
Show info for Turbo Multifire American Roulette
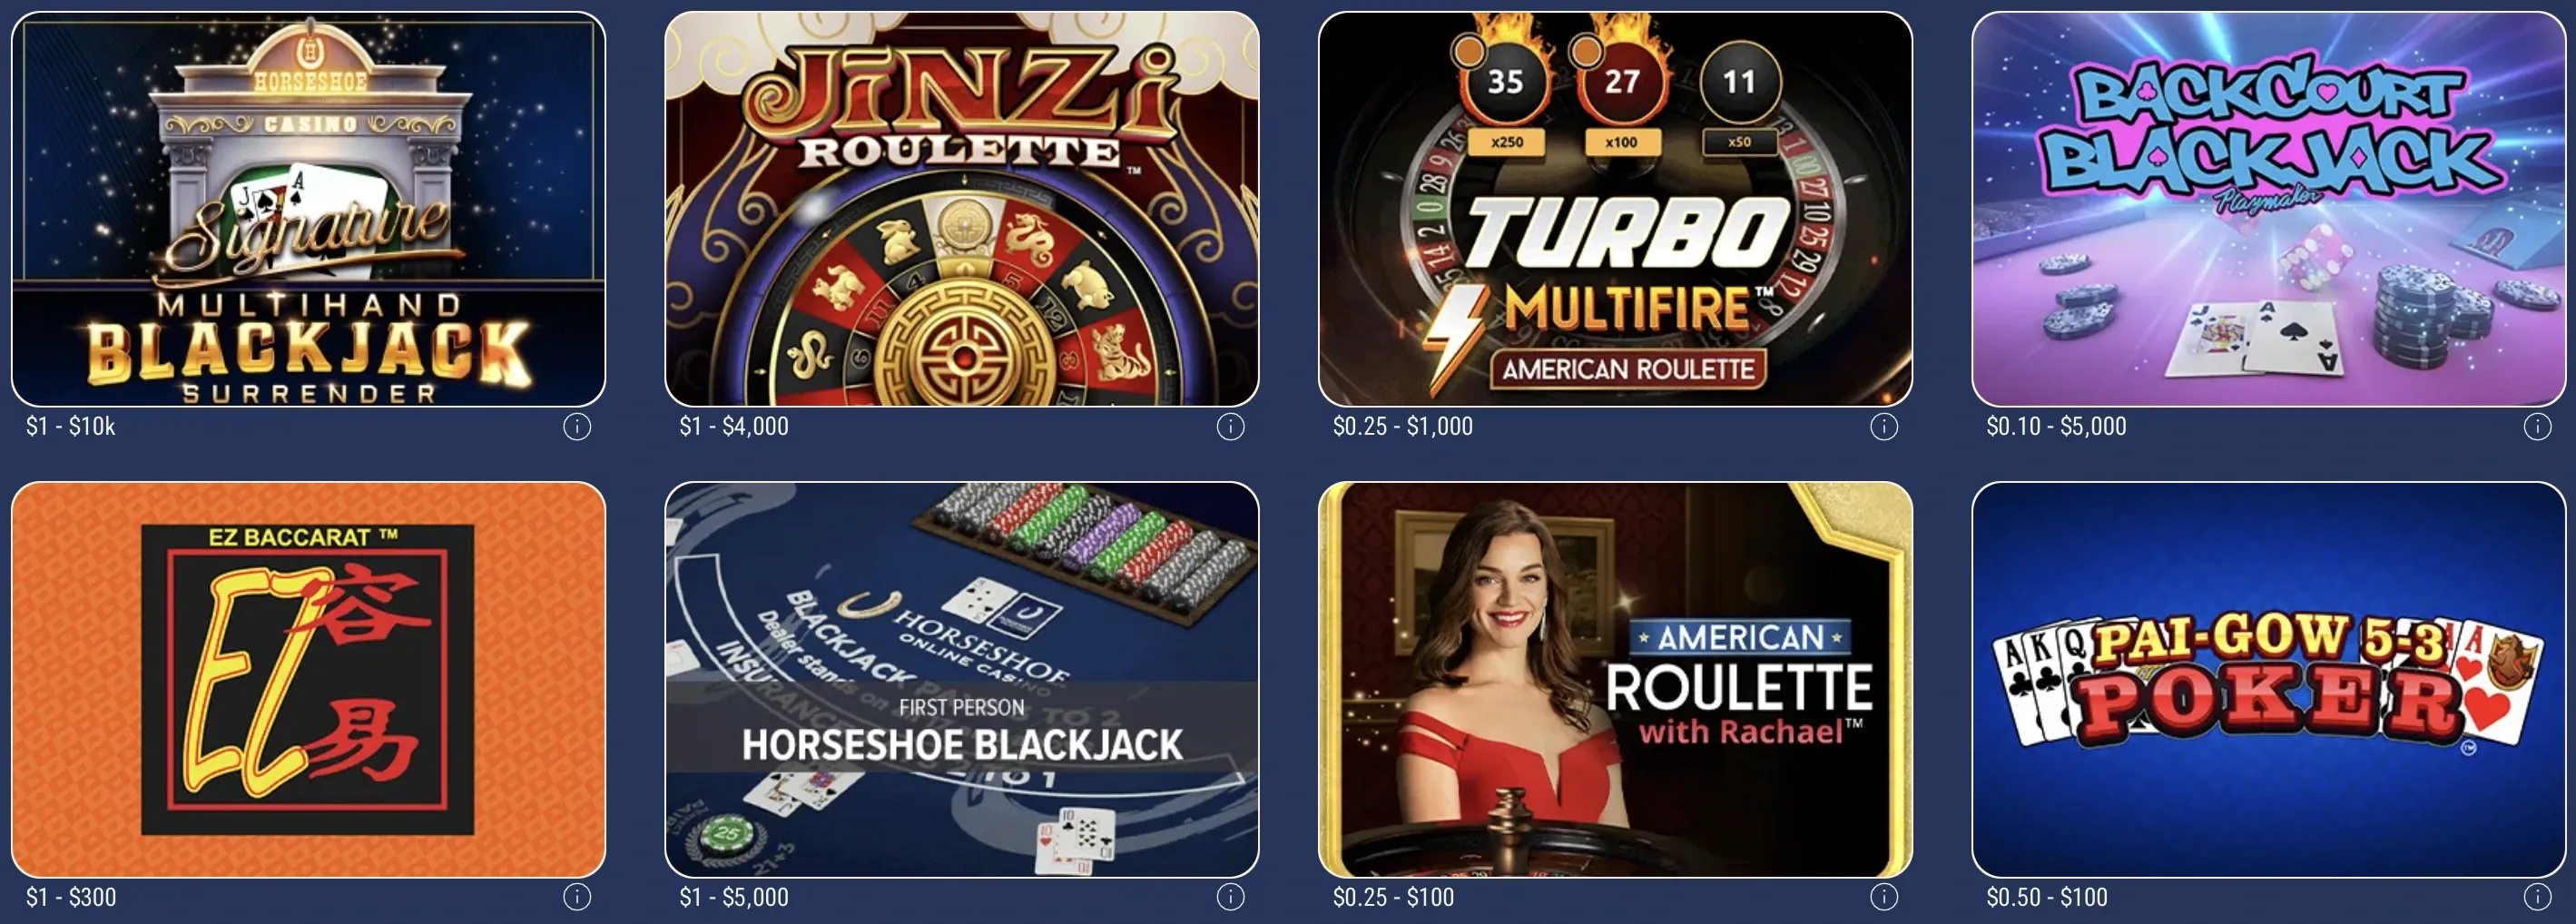pyautogui.click(x=1884, y=427)
